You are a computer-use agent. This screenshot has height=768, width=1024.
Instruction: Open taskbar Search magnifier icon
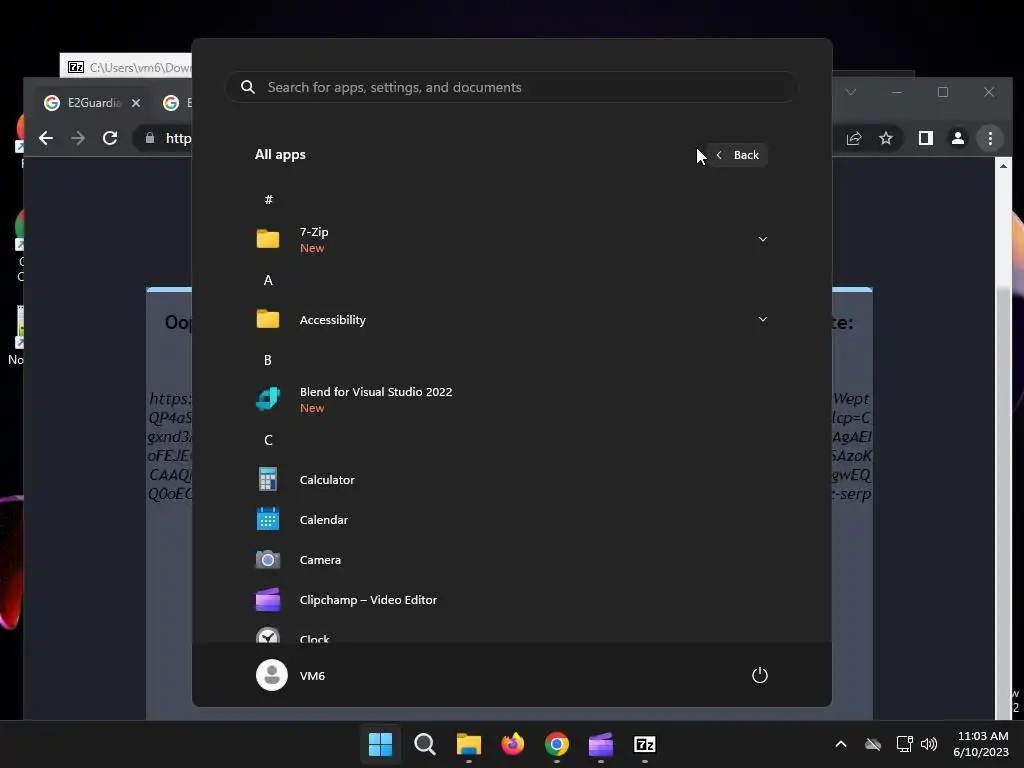point(424,744)
